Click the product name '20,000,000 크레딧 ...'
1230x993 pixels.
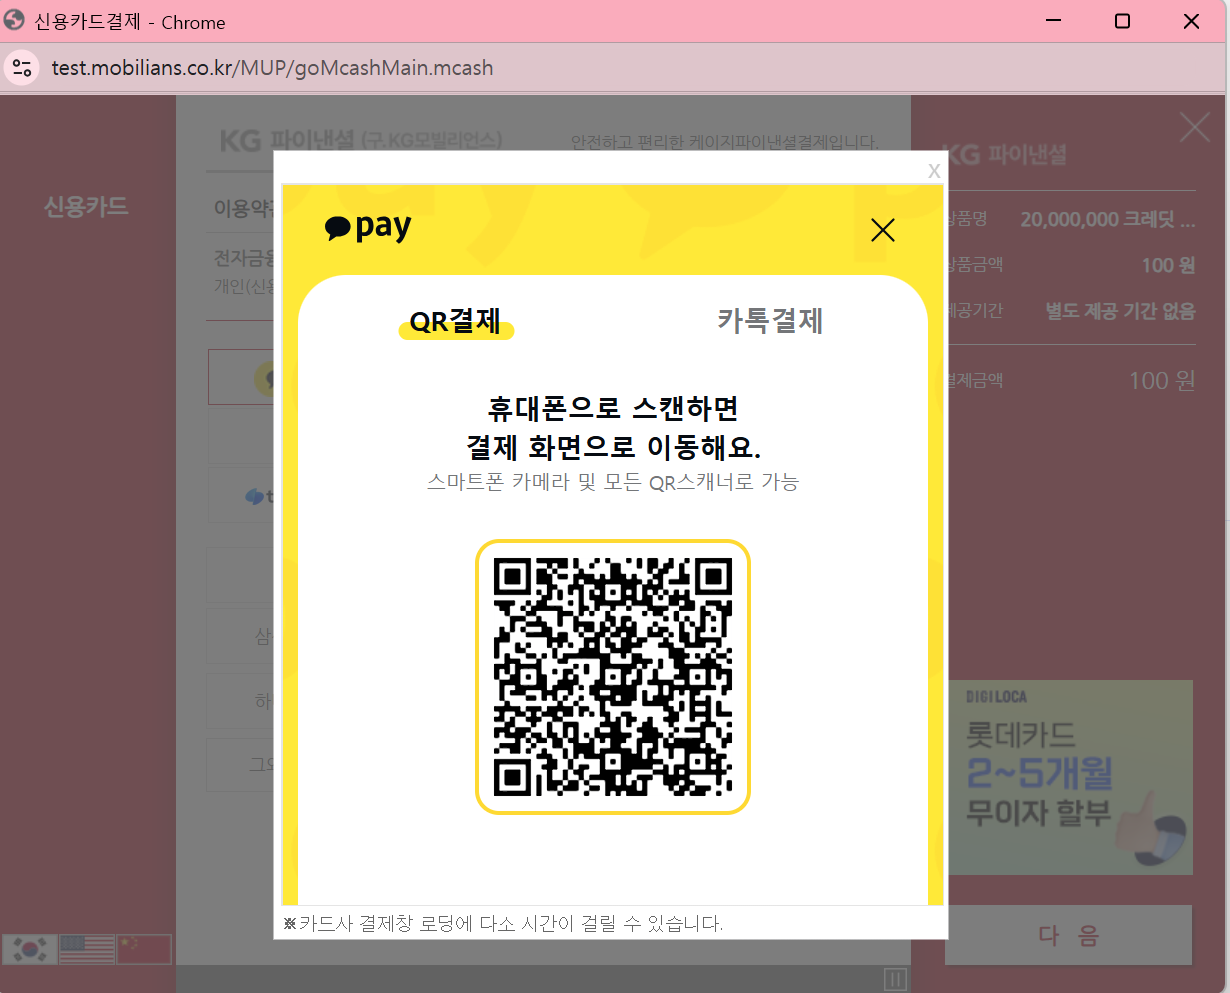(x=1108, y=220)
